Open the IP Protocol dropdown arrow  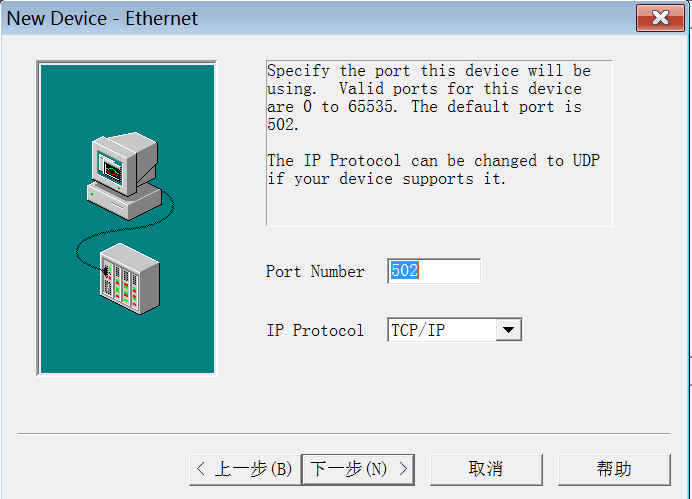pyautogui.click(x=509, y=330)
